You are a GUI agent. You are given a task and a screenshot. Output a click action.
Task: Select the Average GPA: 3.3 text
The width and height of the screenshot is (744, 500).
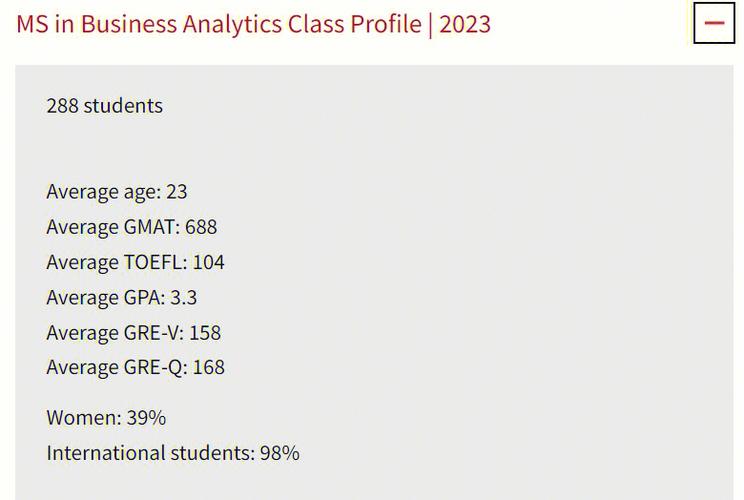[121, 297]
